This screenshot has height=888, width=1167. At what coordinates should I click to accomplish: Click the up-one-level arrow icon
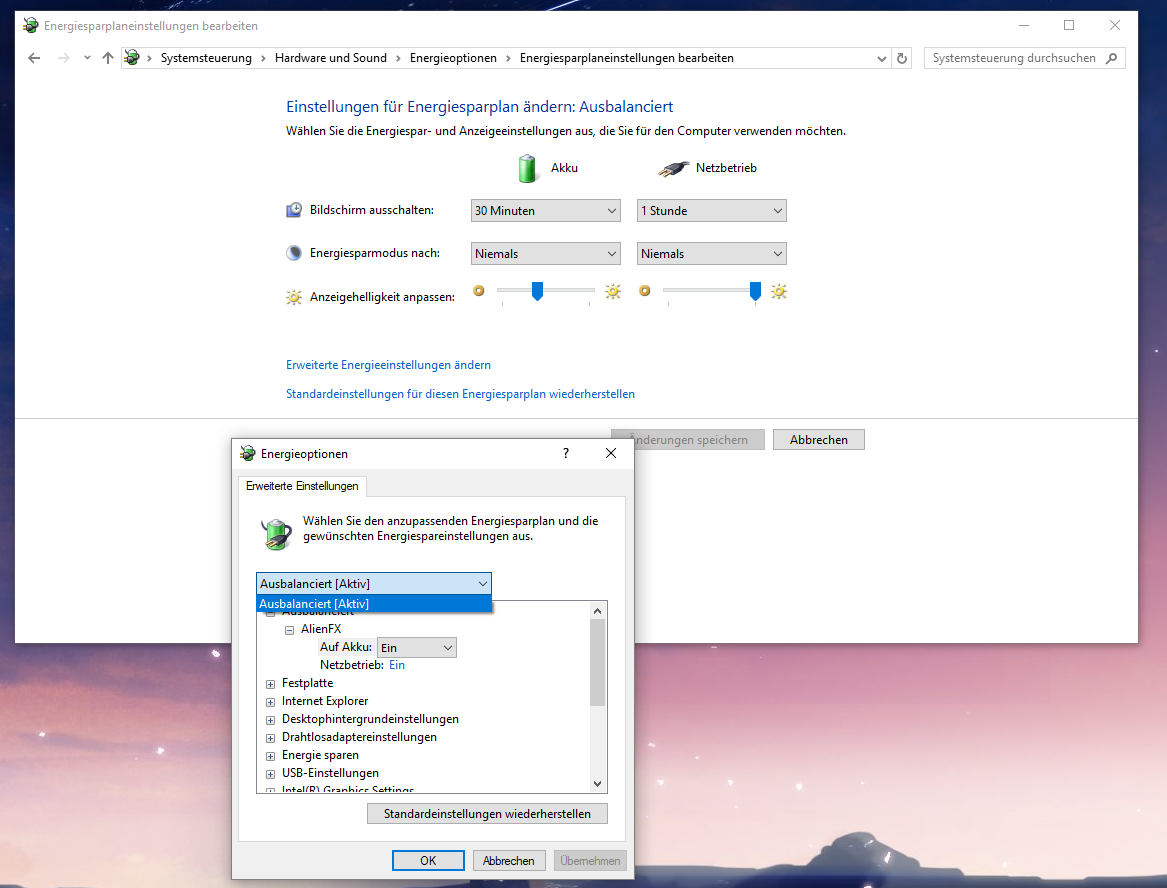coord(108,58)
